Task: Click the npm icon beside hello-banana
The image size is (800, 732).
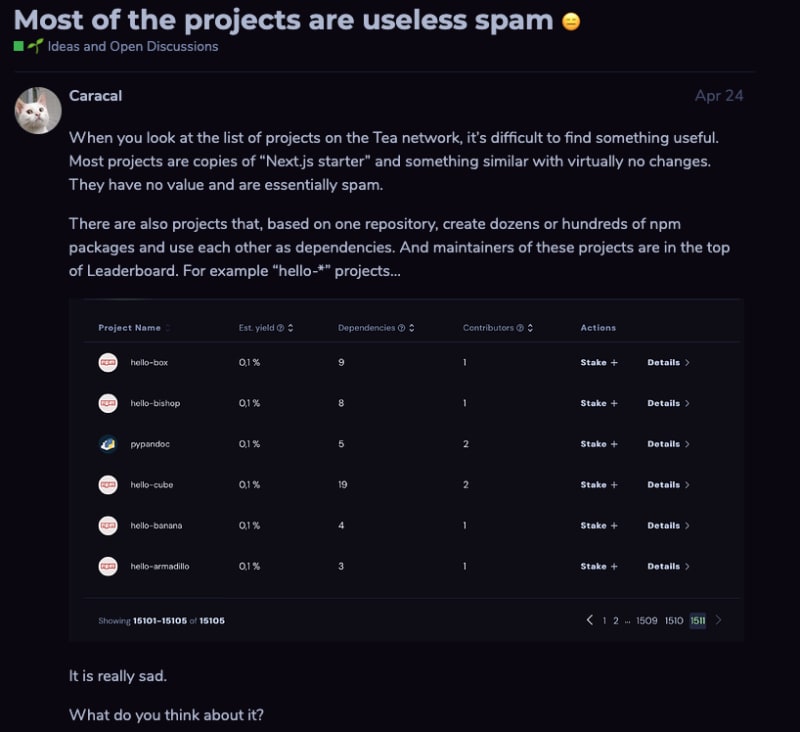Action: (107, 525)
